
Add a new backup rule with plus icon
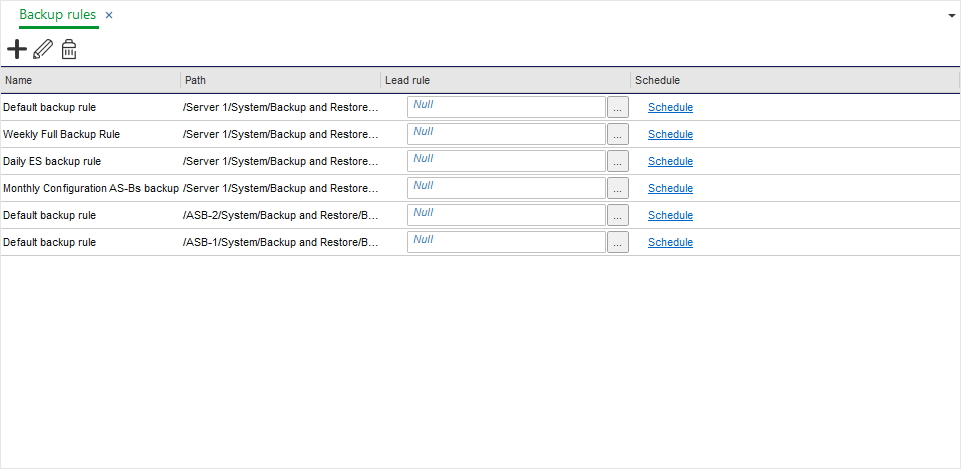tap(17, 49)
